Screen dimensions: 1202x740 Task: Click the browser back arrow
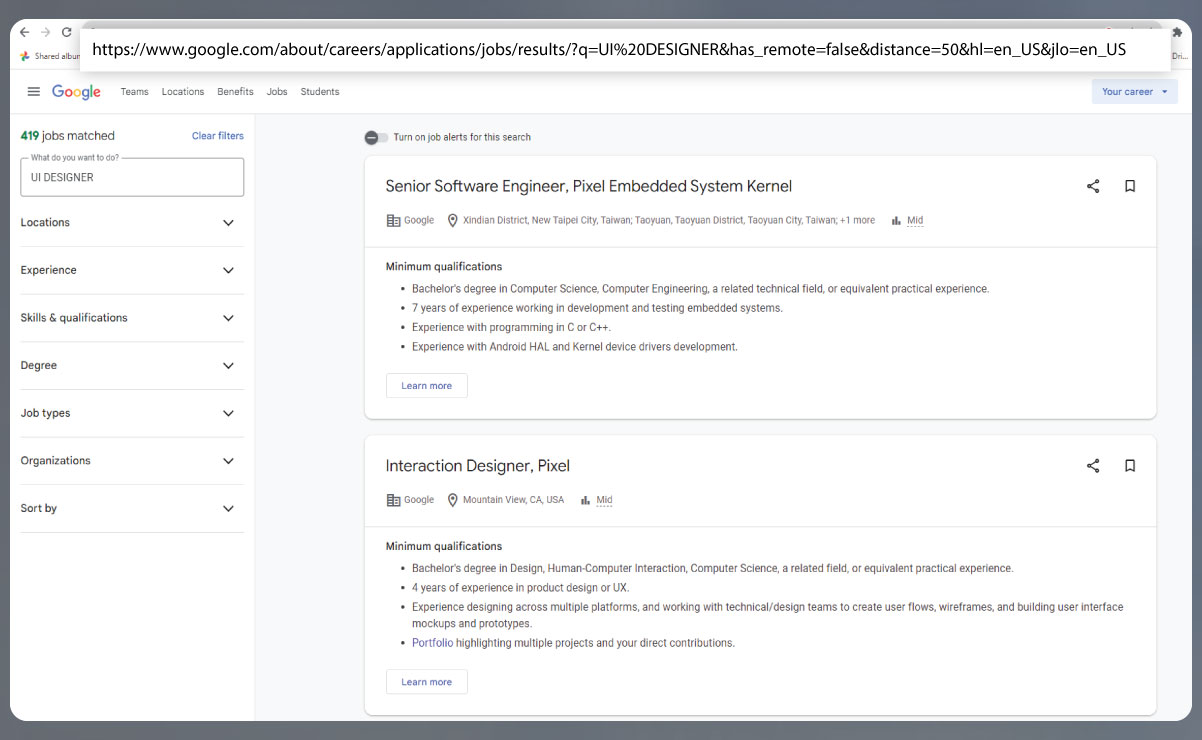25,32
